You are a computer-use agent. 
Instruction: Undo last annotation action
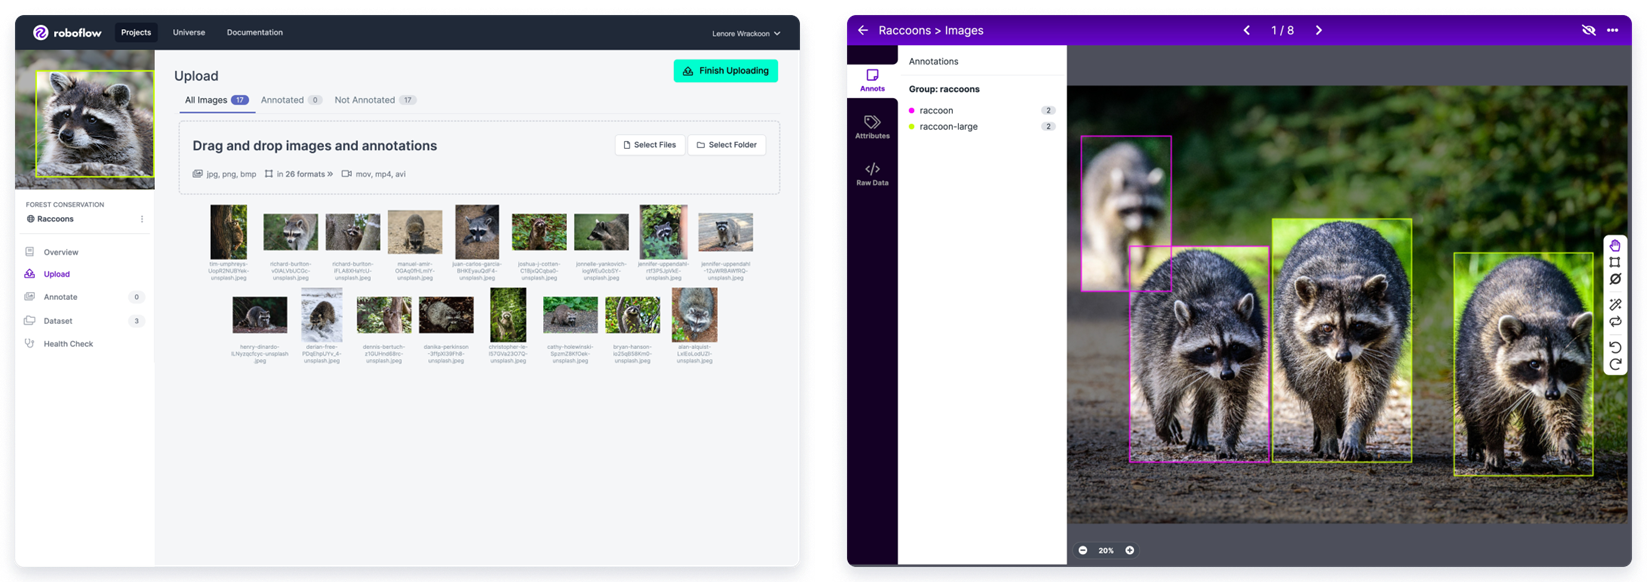point(1615,347)
